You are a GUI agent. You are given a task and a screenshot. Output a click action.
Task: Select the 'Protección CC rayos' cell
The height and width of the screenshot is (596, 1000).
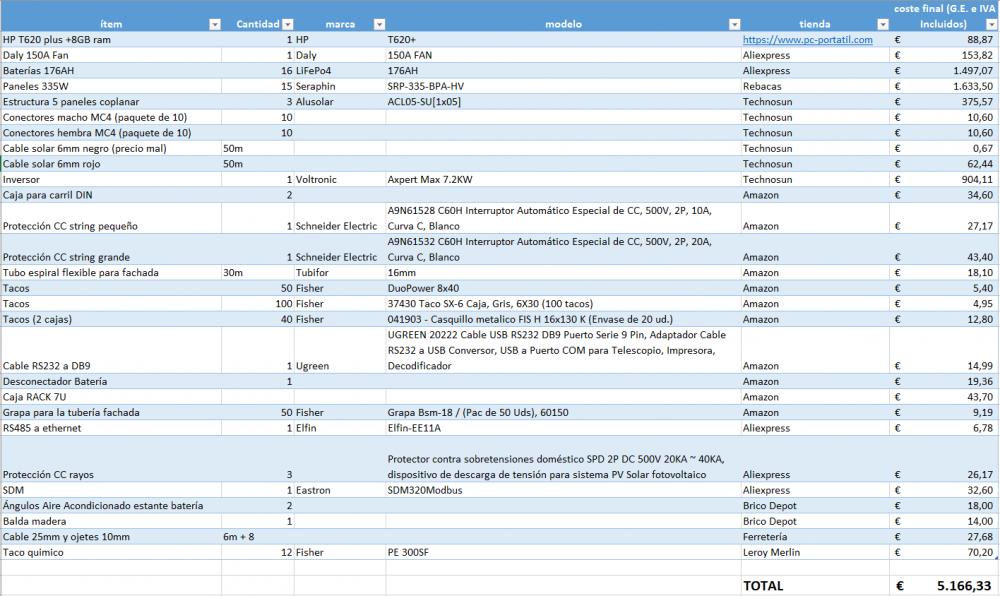[112, 459]
